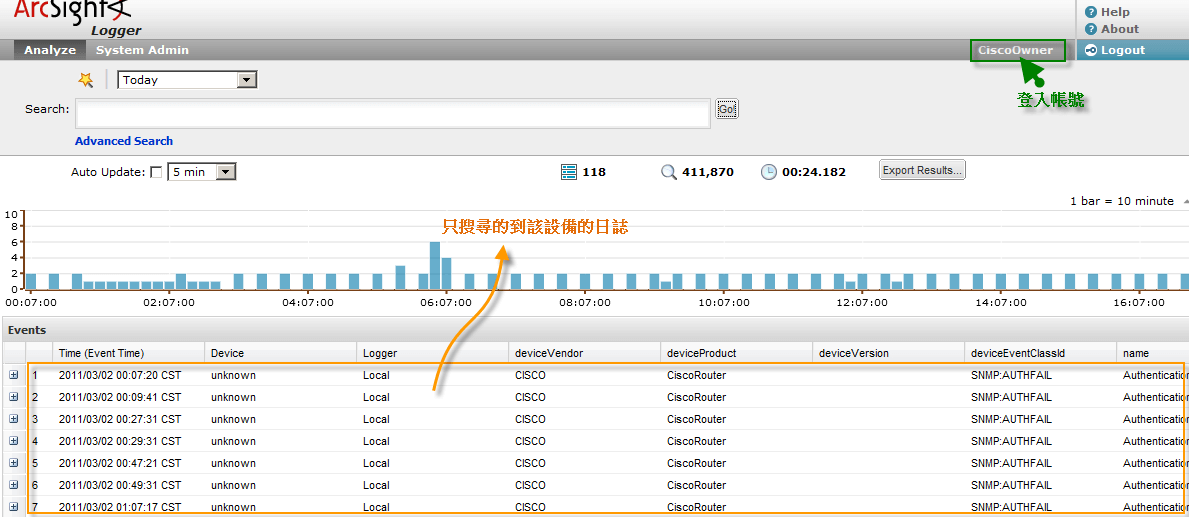1189x517 pixels.
Task: Click the scanned events magnifier icon
Action: [x=669, y=172]
